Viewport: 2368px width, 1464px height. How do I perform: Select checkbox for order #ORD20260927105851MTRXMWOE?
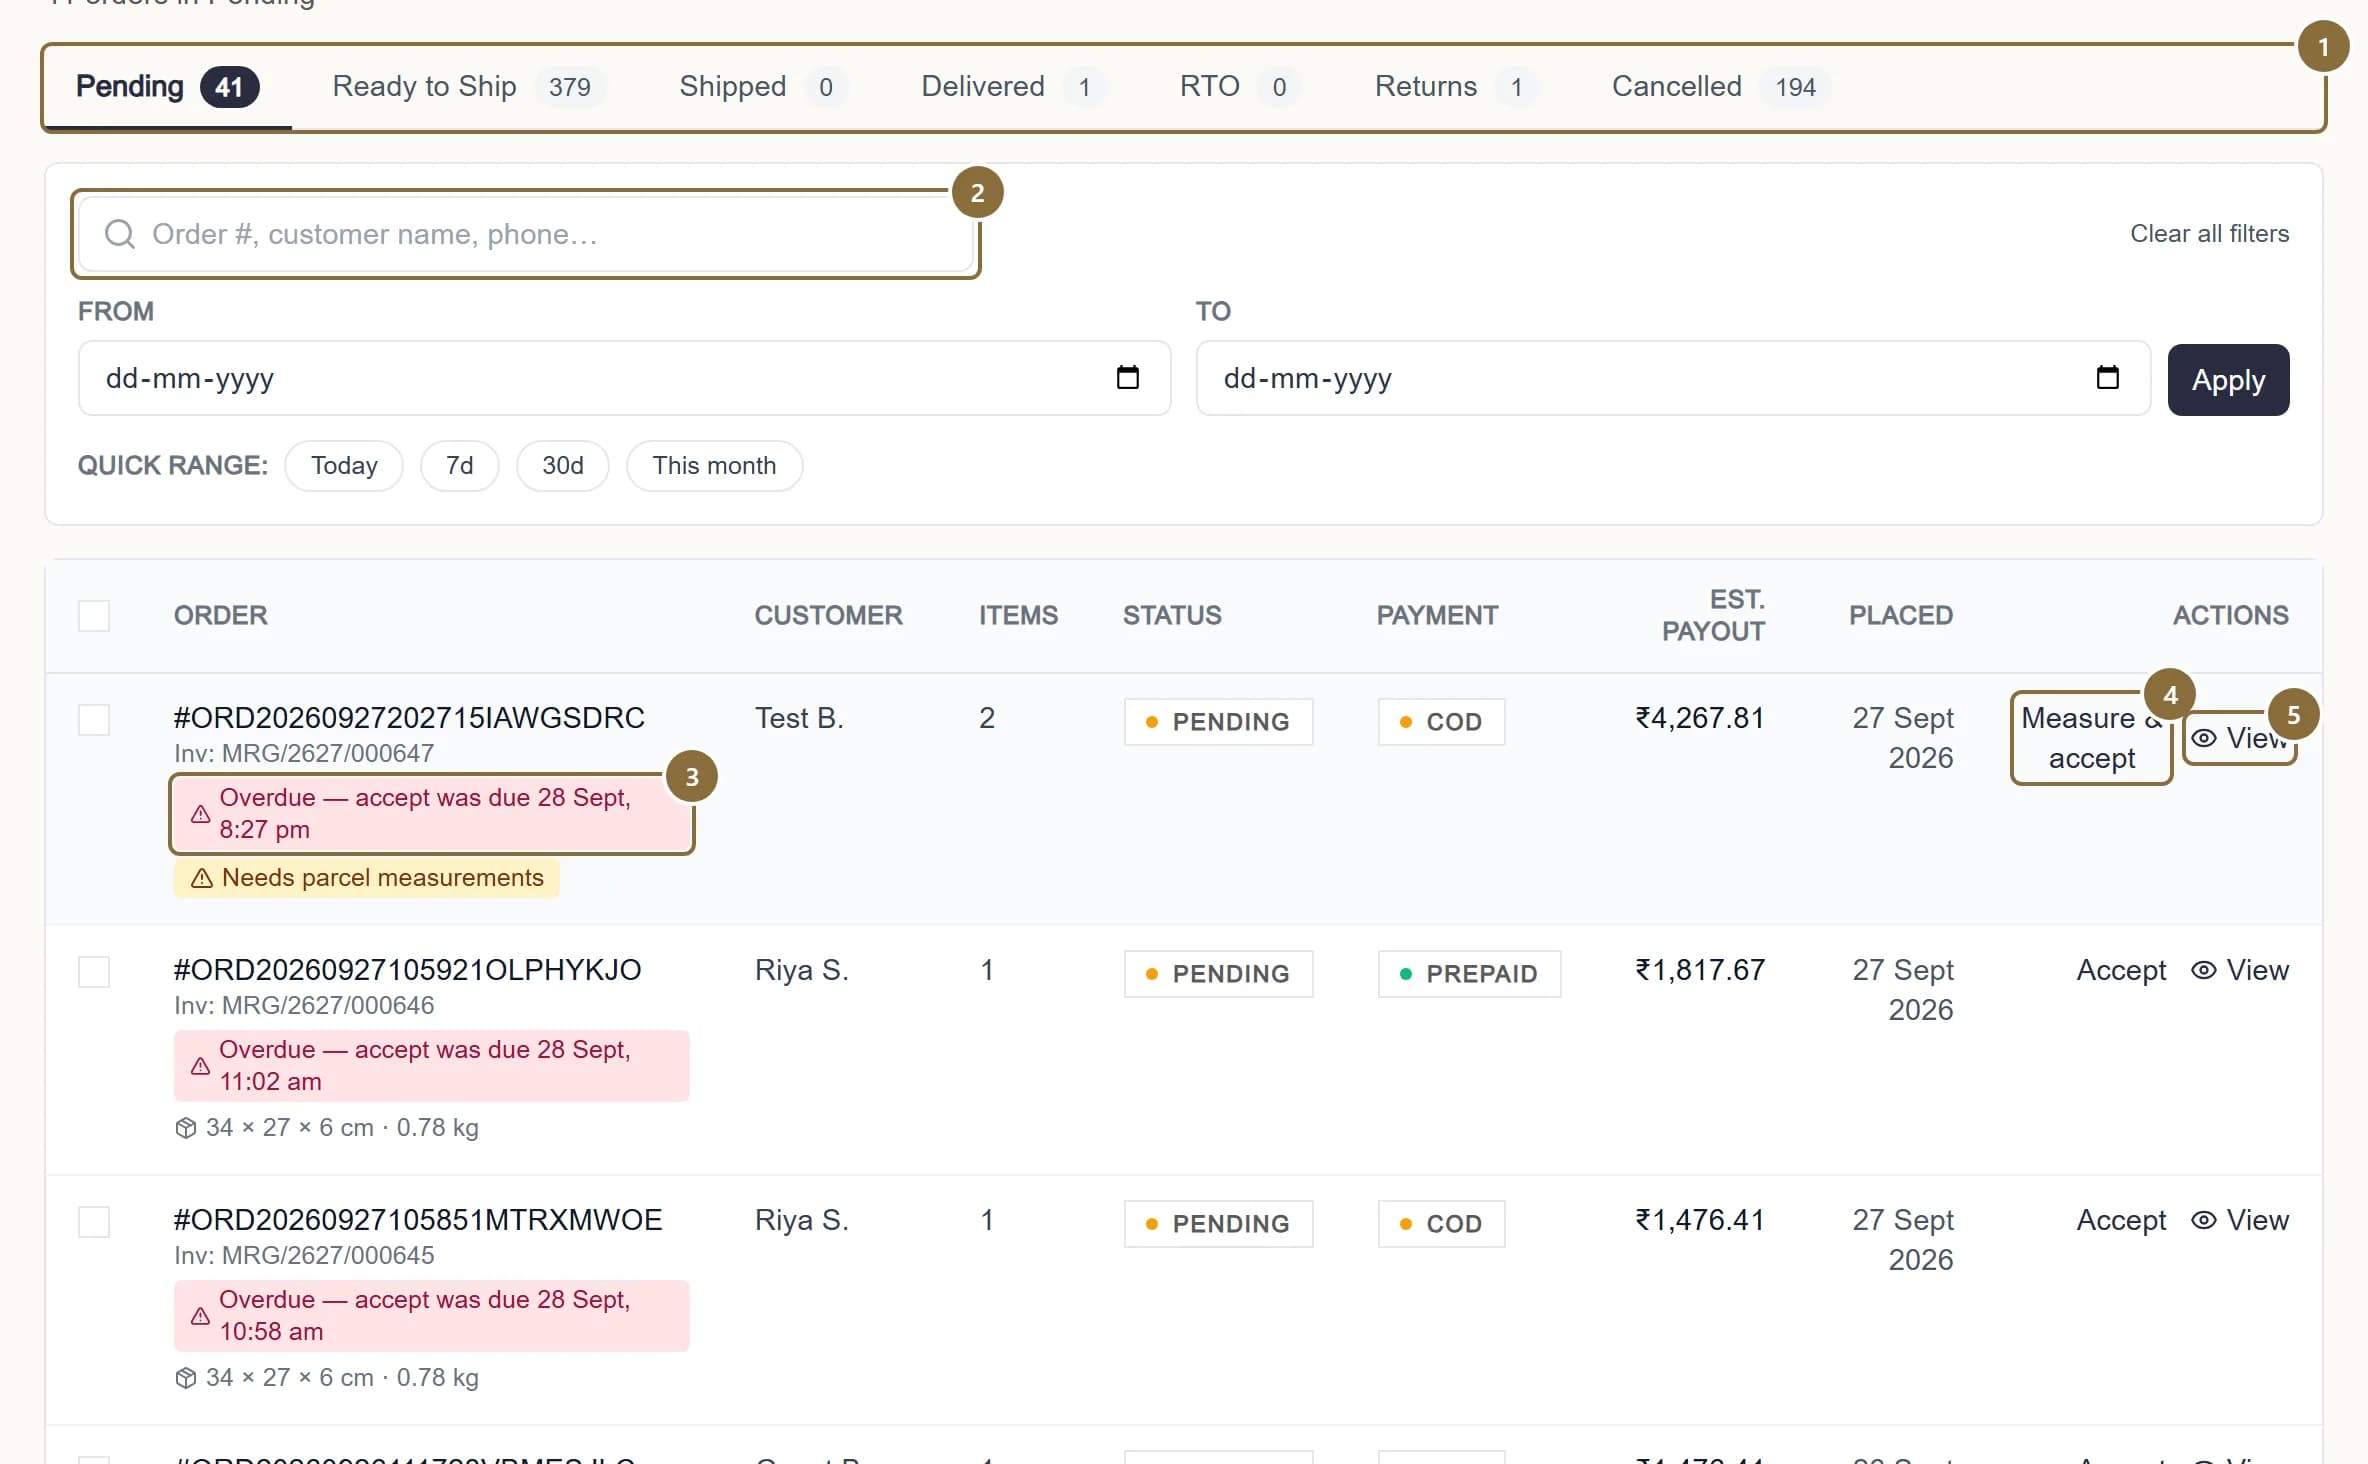(x=94, y=1222)
